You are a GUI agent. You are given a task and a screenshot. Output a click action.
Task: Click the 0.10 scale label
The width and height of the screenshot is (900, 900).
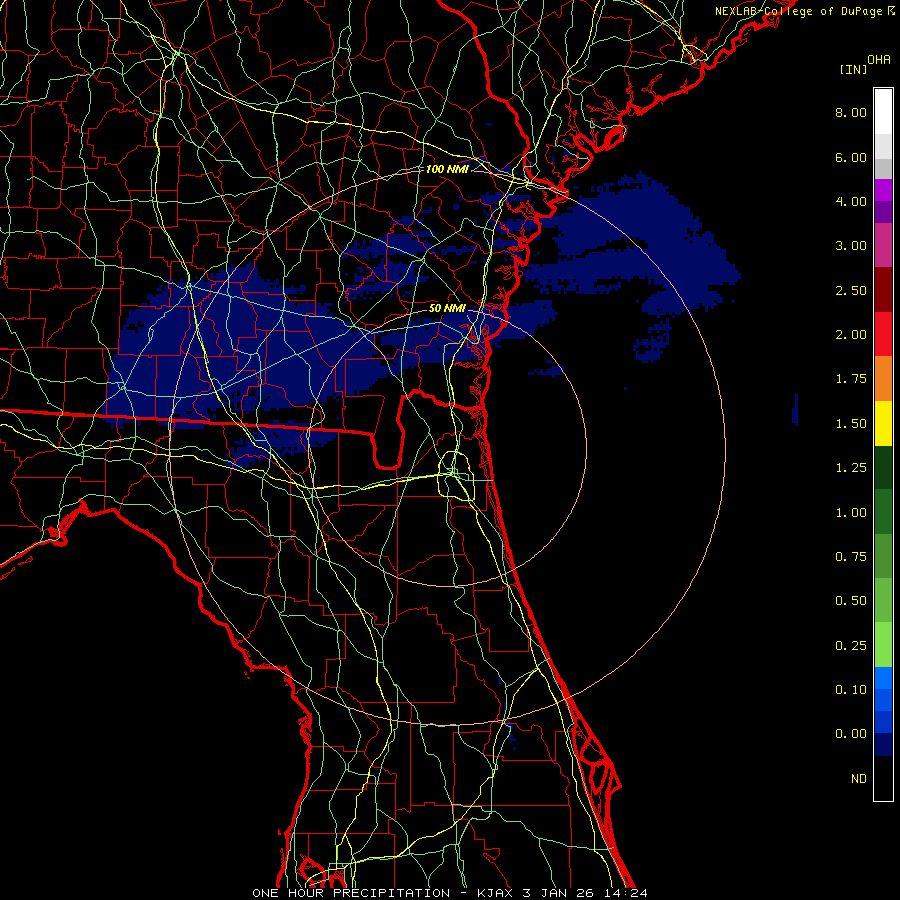(851, 690)
